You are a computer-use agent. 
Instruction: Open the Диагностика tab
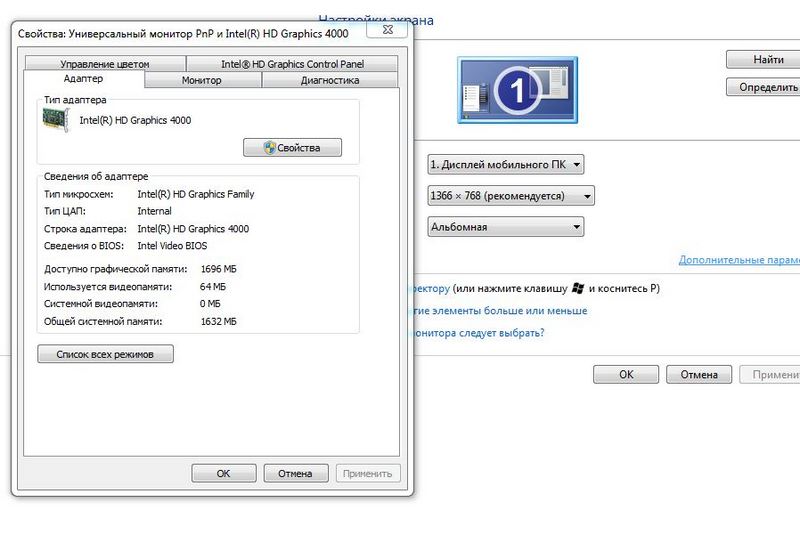click(x=329, y=80)
